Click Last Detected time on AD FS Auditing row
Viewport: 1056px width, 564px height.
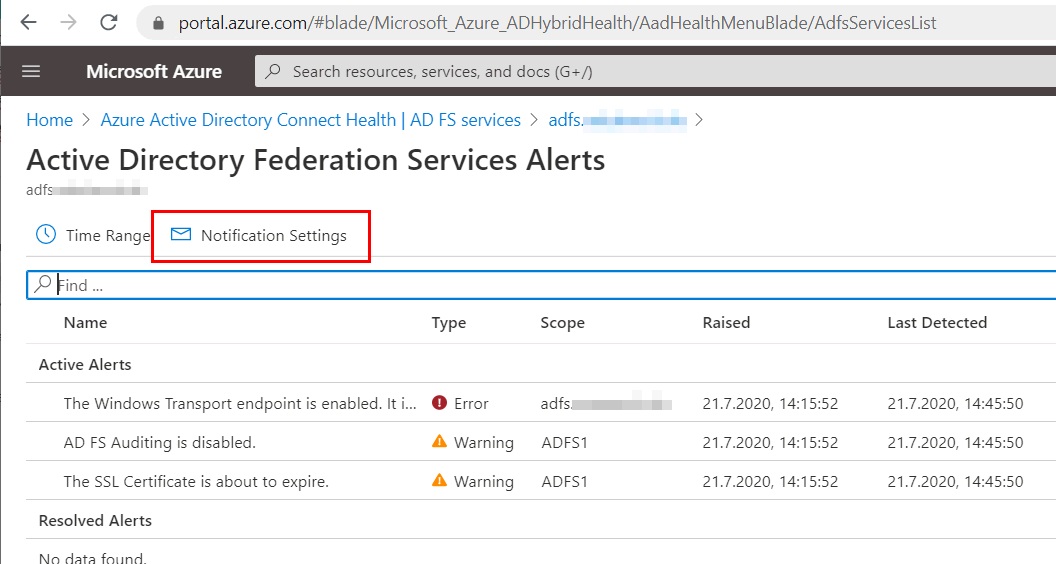point(955,443)
